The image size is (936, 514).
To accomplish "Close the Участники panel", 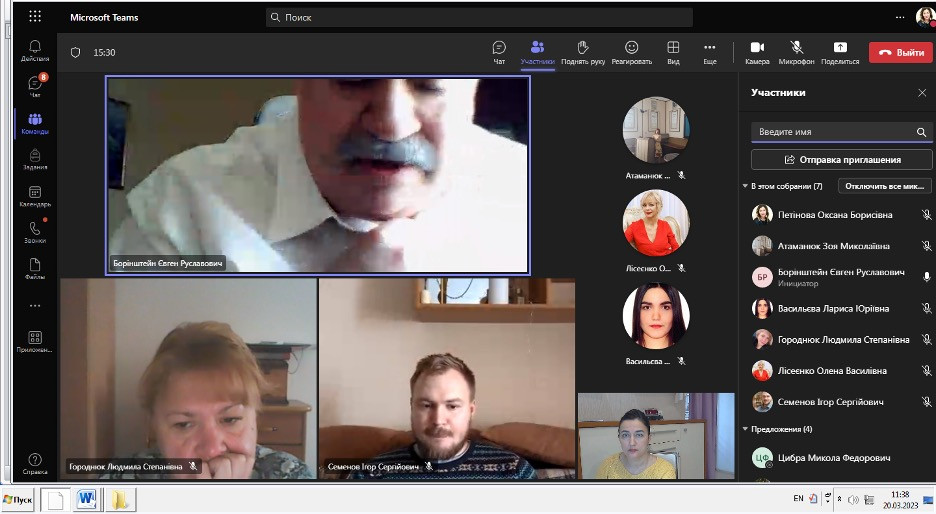I will [922, 93].
